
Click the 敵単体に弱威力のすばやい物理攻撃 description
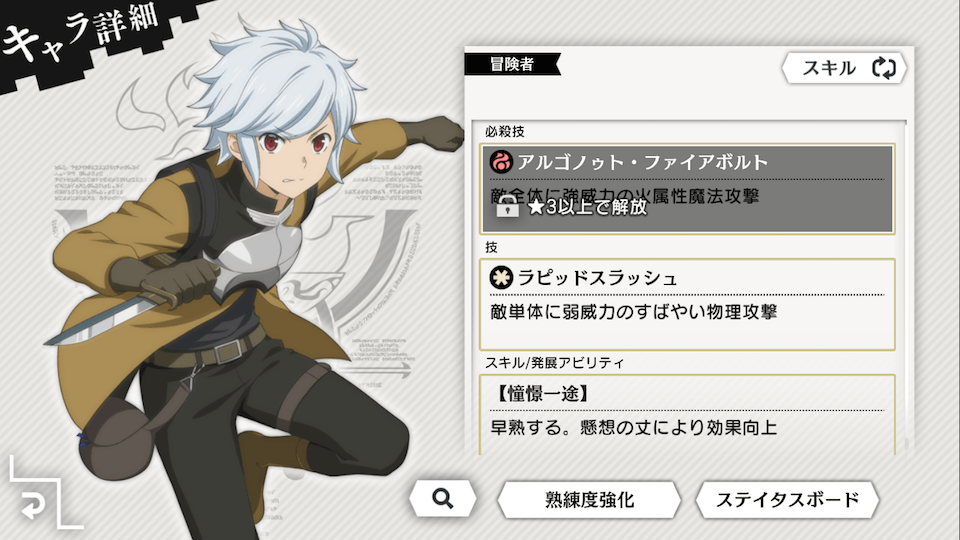pos(634,312)
